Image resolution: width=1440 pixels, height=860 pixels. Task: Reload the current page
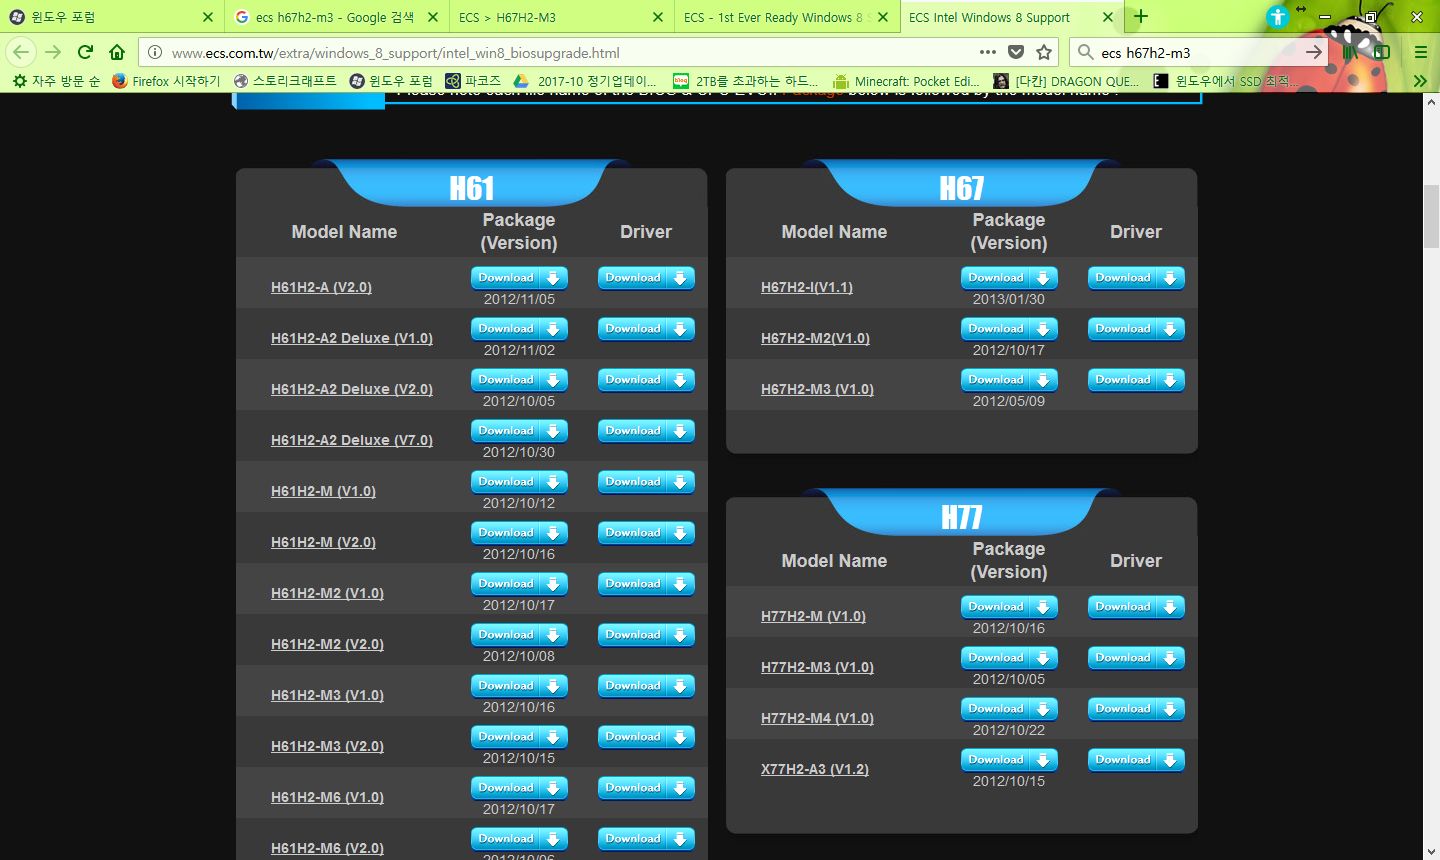pos(85,52)
